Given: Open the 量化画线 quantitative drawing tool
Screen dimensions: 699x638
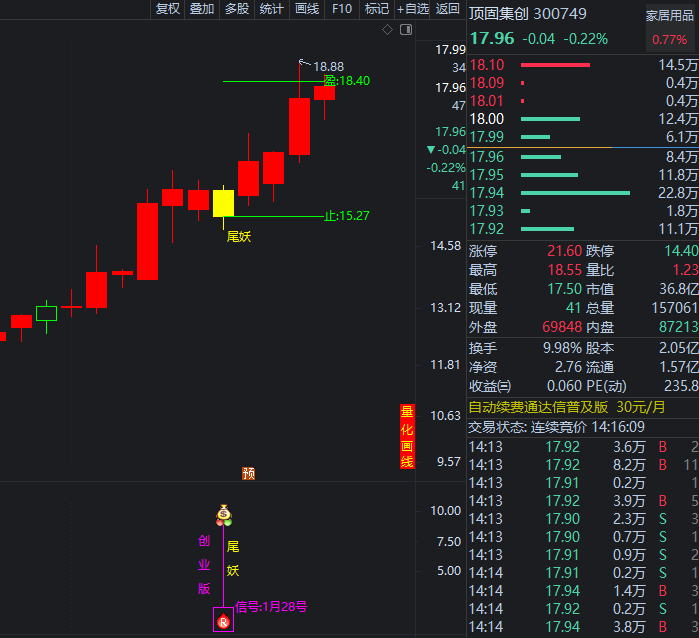Looking at the screenshot, I should pyautogui.click(x=406, y=437).
